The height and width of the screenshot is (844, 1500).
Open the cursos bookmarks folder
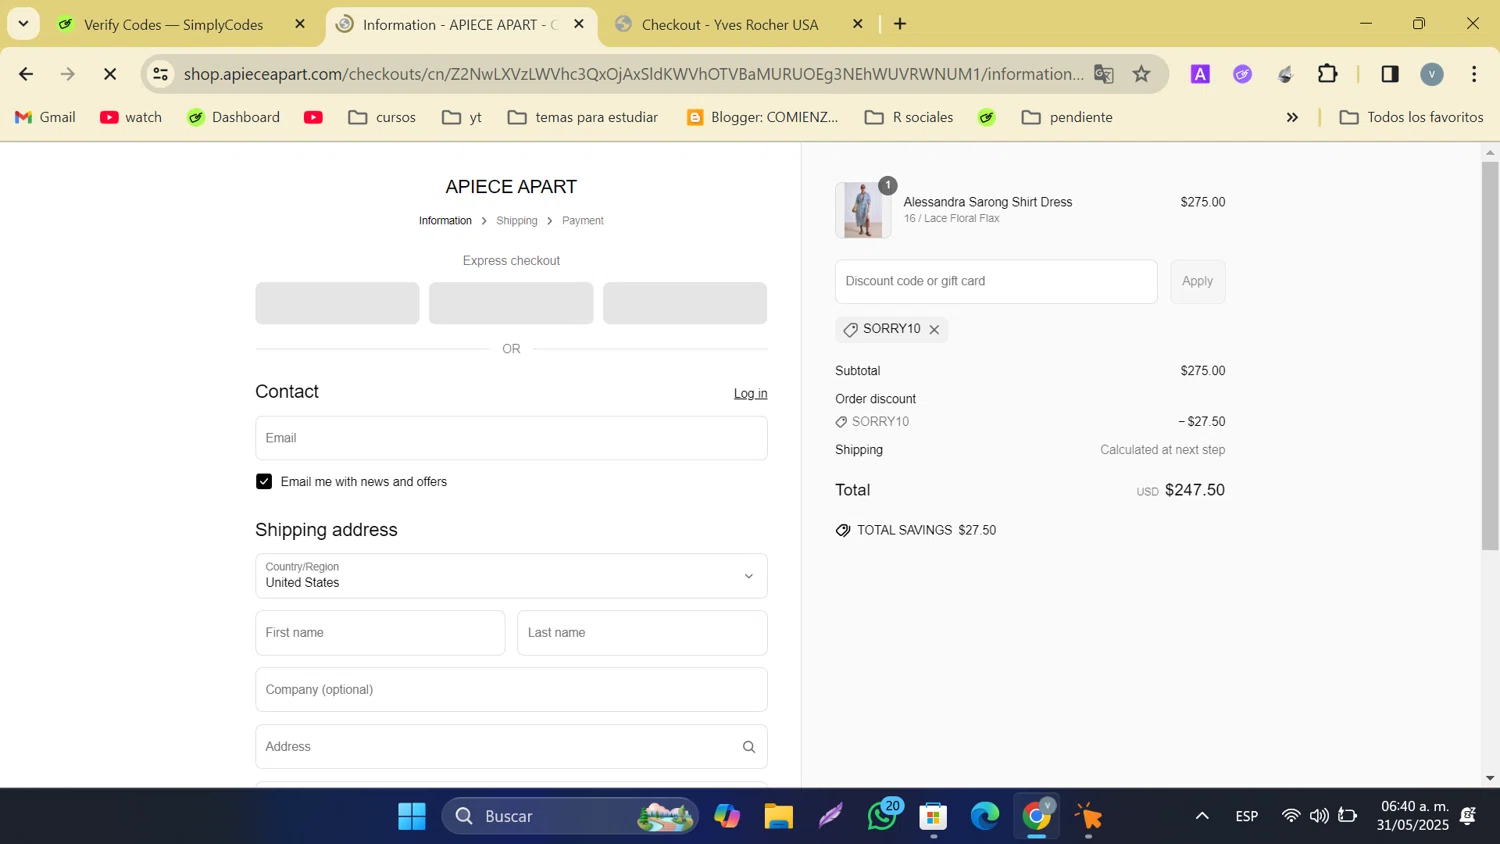(x=382, y=117)
